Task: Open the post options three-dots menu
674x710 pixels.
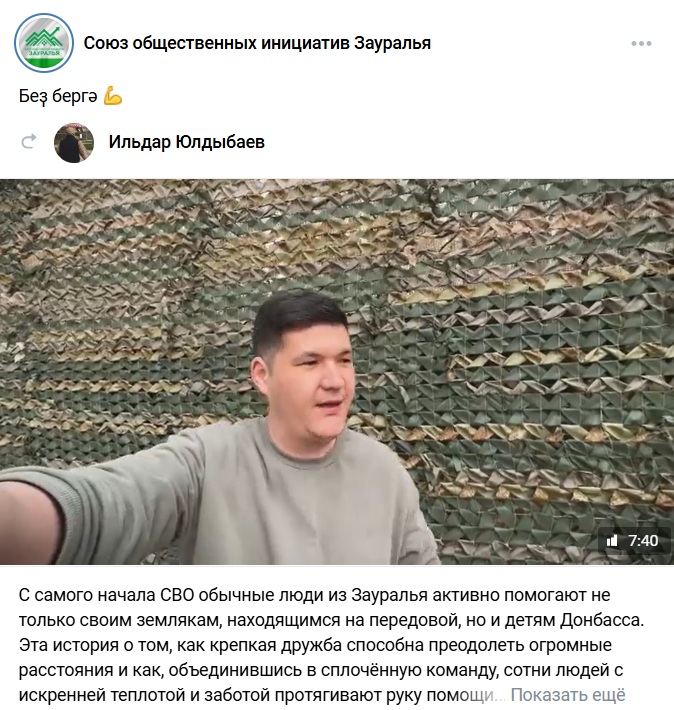Action: click(x=641, y=43)
